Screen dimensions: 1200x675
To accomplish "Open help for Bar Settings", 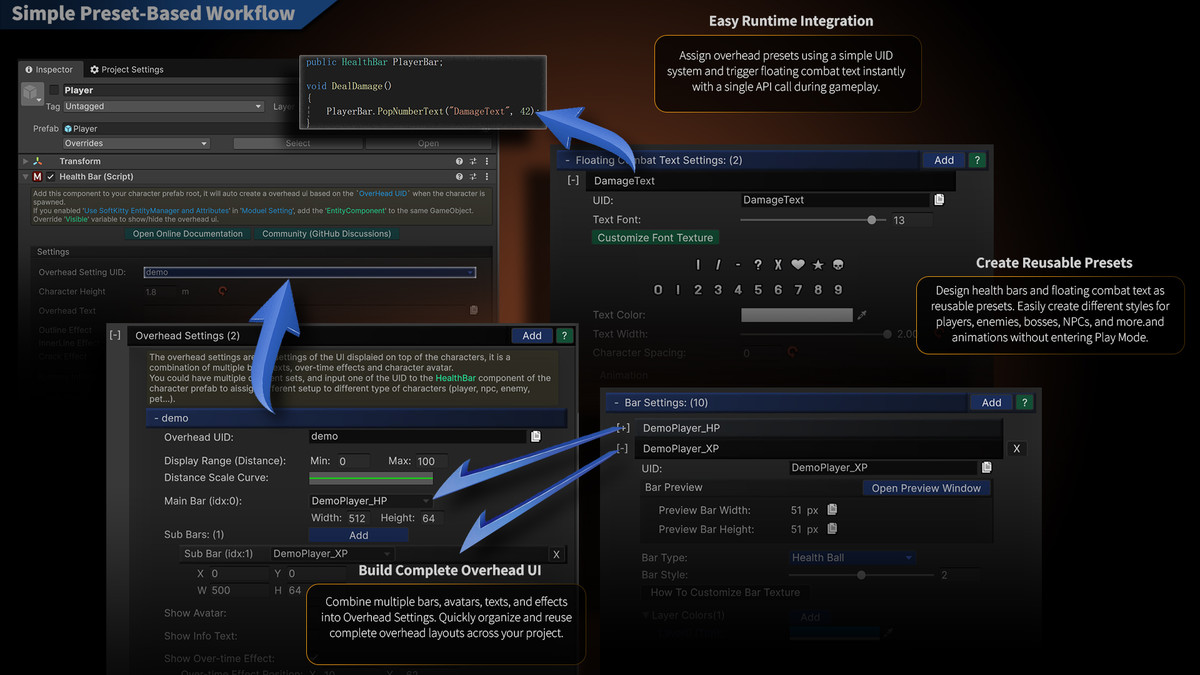I will (1025, 402).
